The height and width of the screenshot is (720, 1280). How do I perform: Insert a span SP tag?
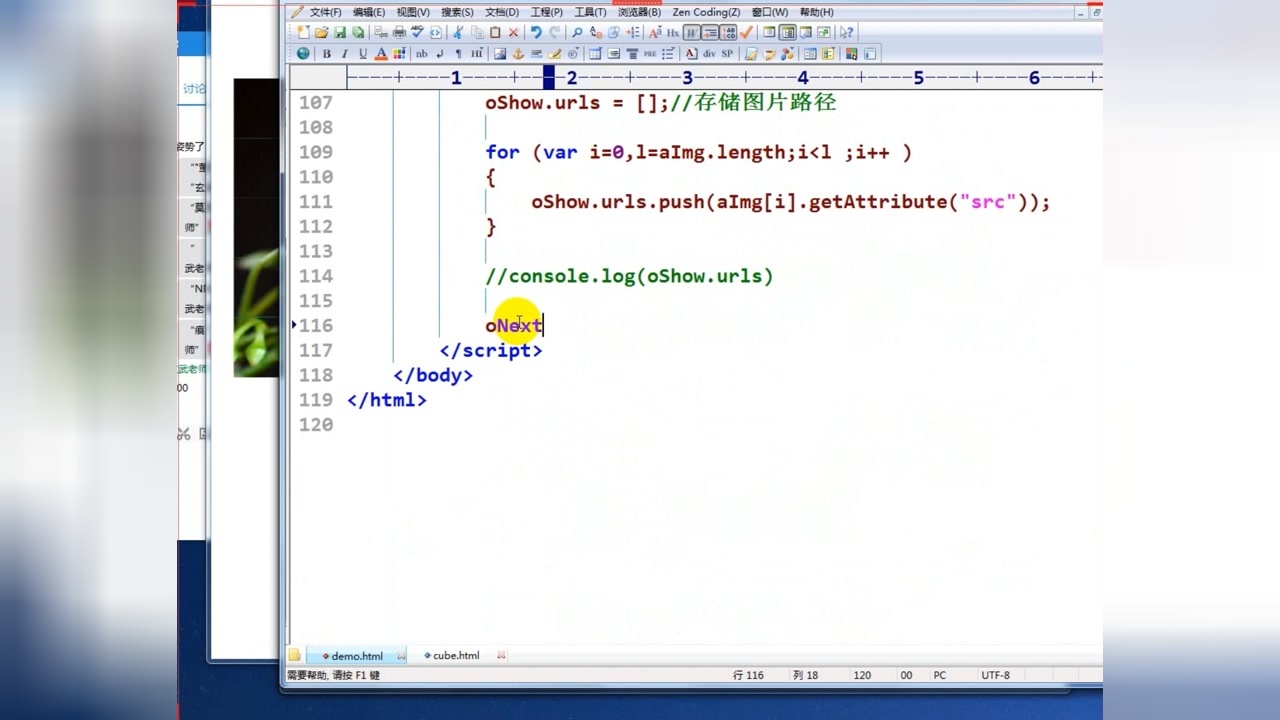pyautogui.click(x=727, y=54)
